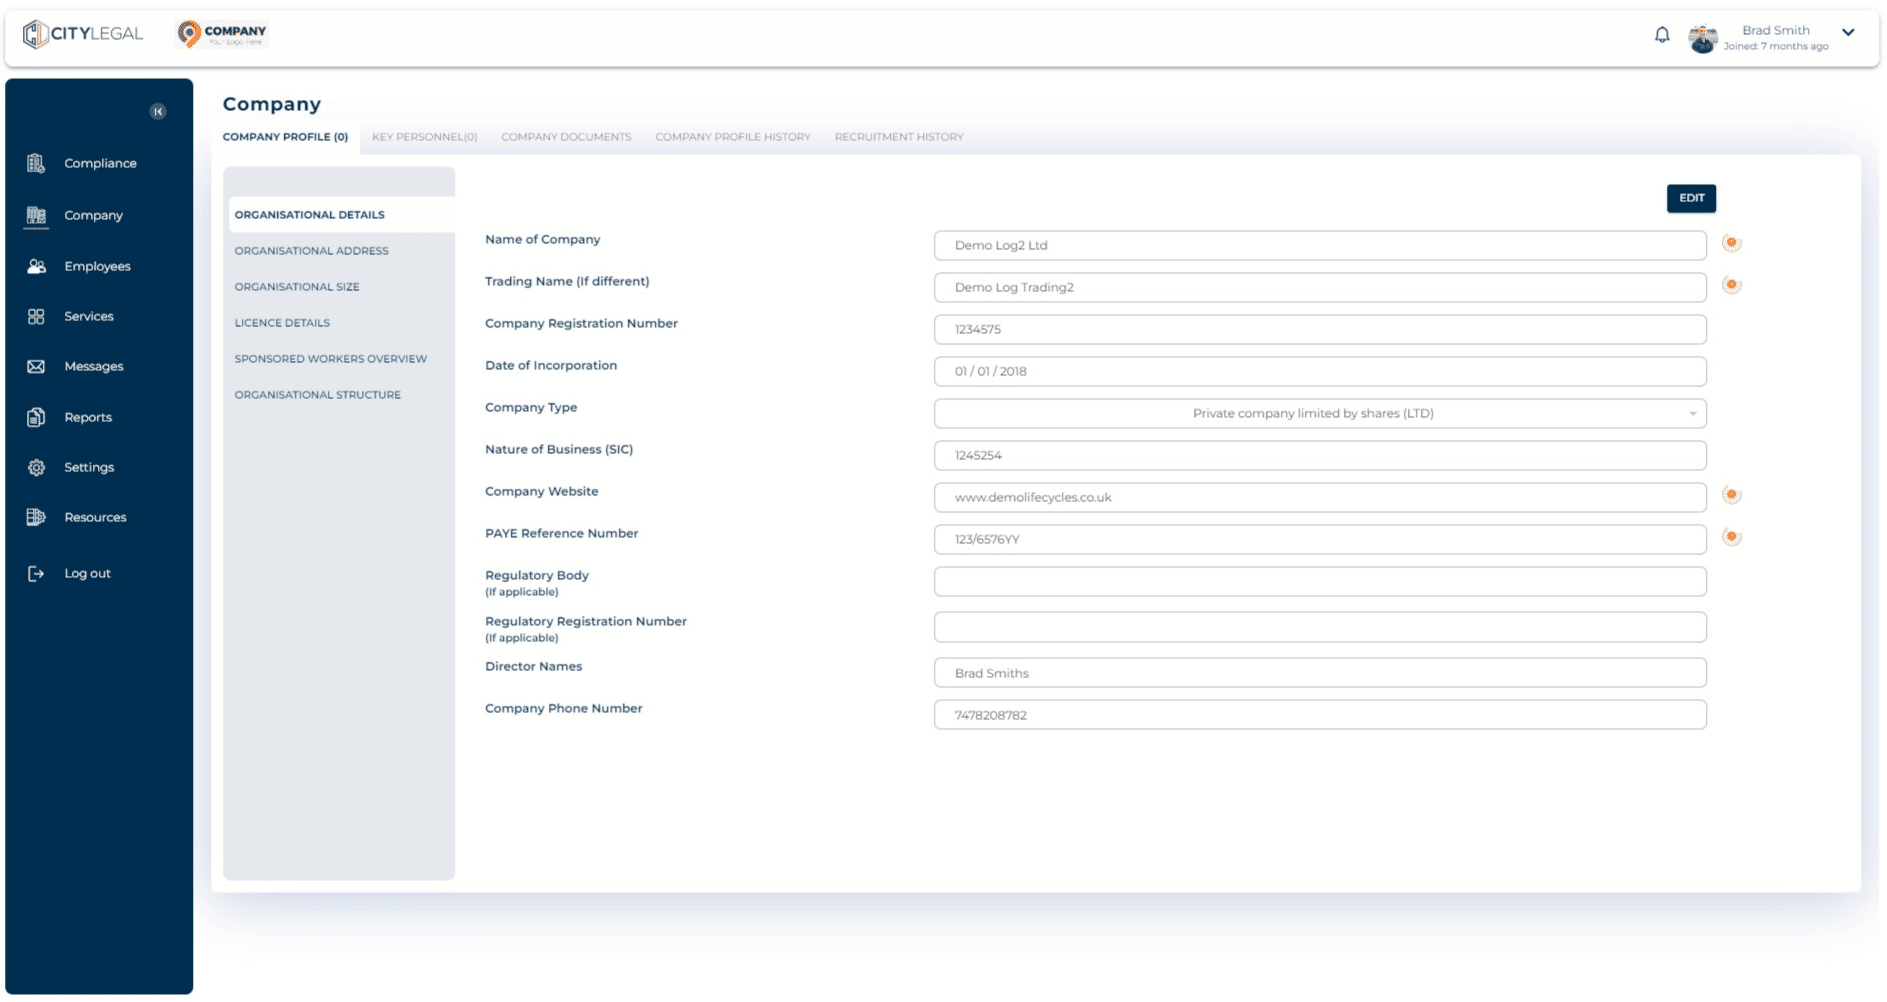Click the Company Phone Number field
The image size is (1887, 1002).
[1320, 715]
